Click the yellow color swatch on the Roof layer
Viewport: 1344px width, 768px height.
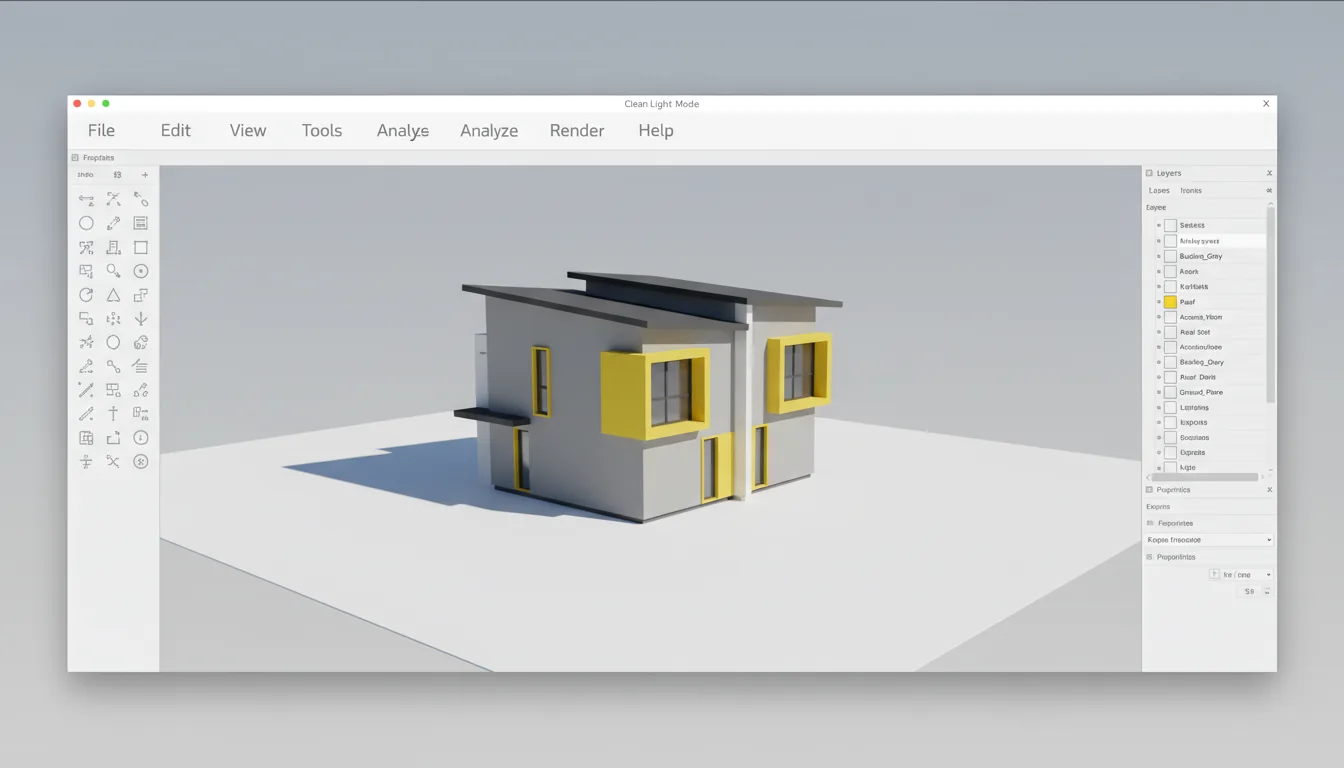[1170, 301]
